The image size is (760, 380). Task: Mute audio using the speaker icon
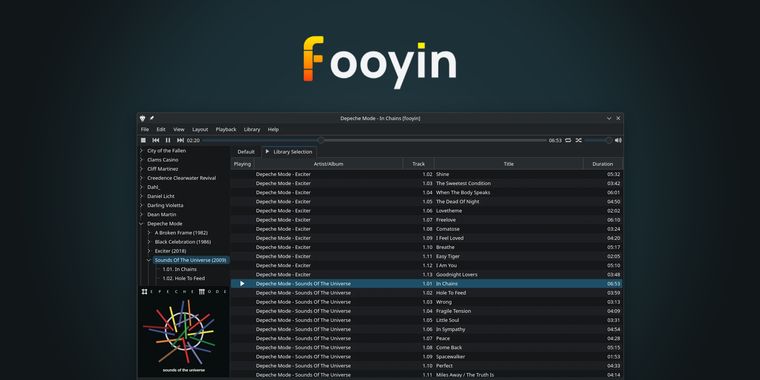pyautogui.click(x=618, y=140)
